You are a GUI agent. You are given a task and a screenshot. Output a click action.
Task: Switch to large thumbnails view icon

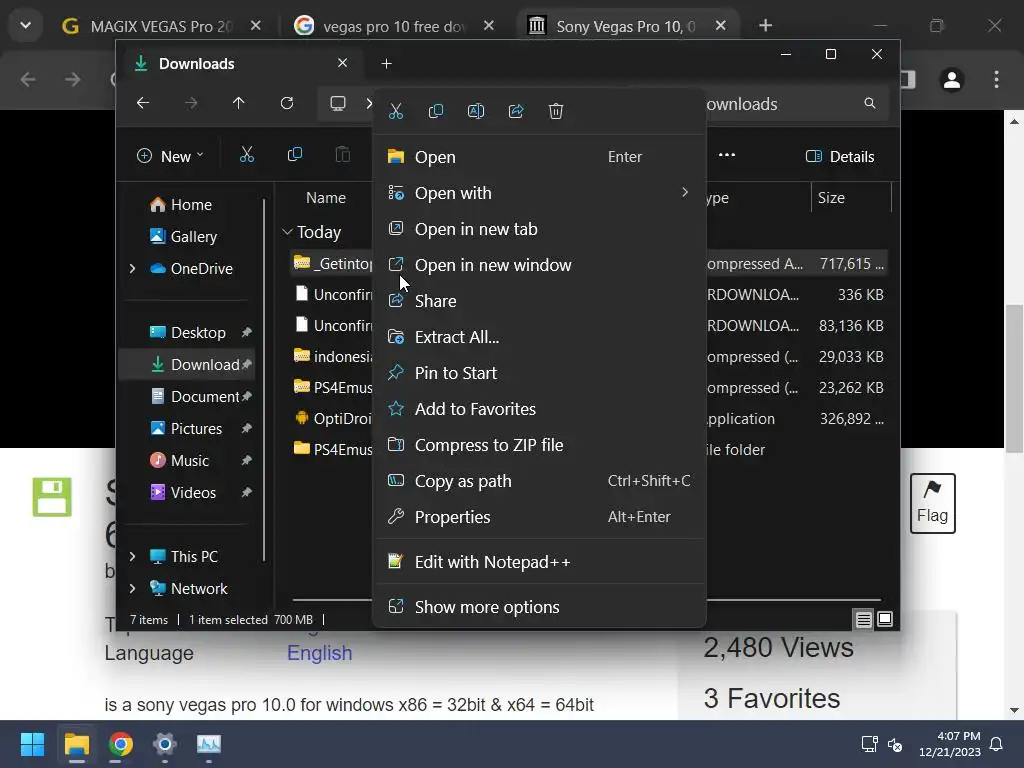coord(885,619)
